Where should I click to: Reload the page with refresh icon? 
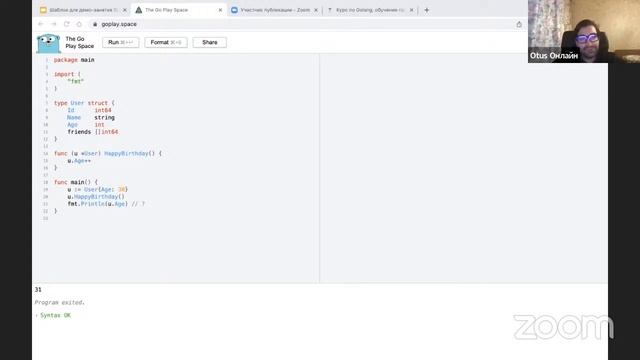(67, 24)
